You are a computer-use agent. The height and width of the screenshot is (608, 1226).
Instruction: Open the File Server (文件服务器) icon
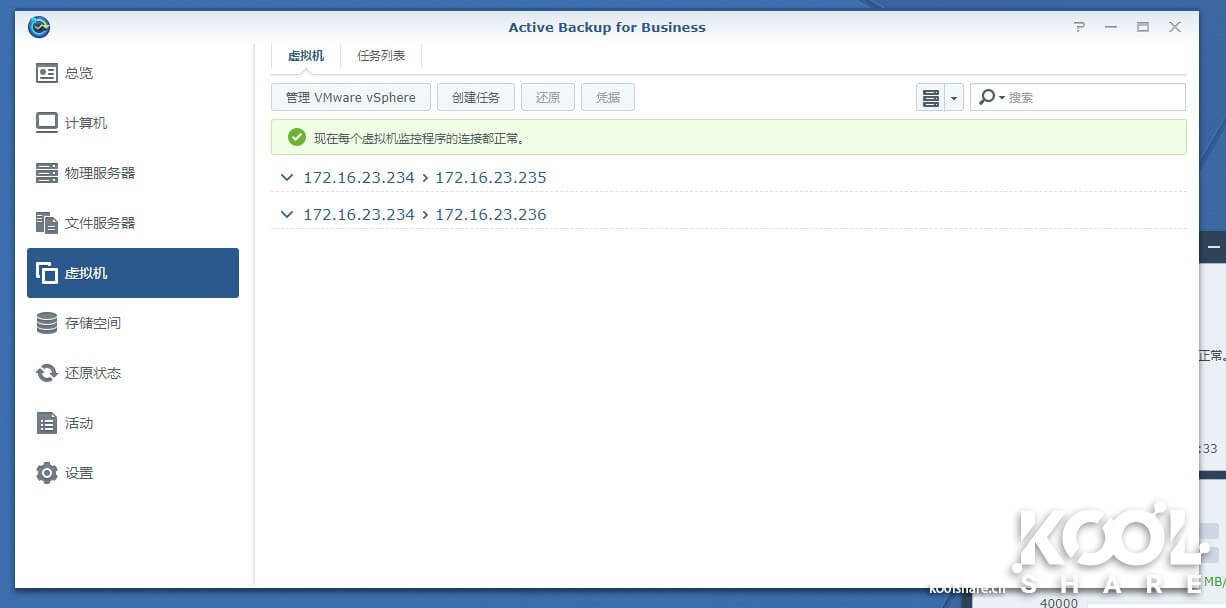click(47, 223)
